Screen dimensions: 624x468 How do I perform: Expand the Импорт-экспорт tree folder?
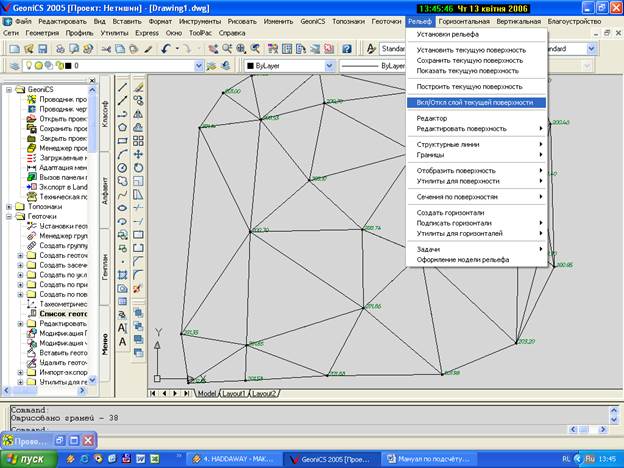click(x=20, y=372)
